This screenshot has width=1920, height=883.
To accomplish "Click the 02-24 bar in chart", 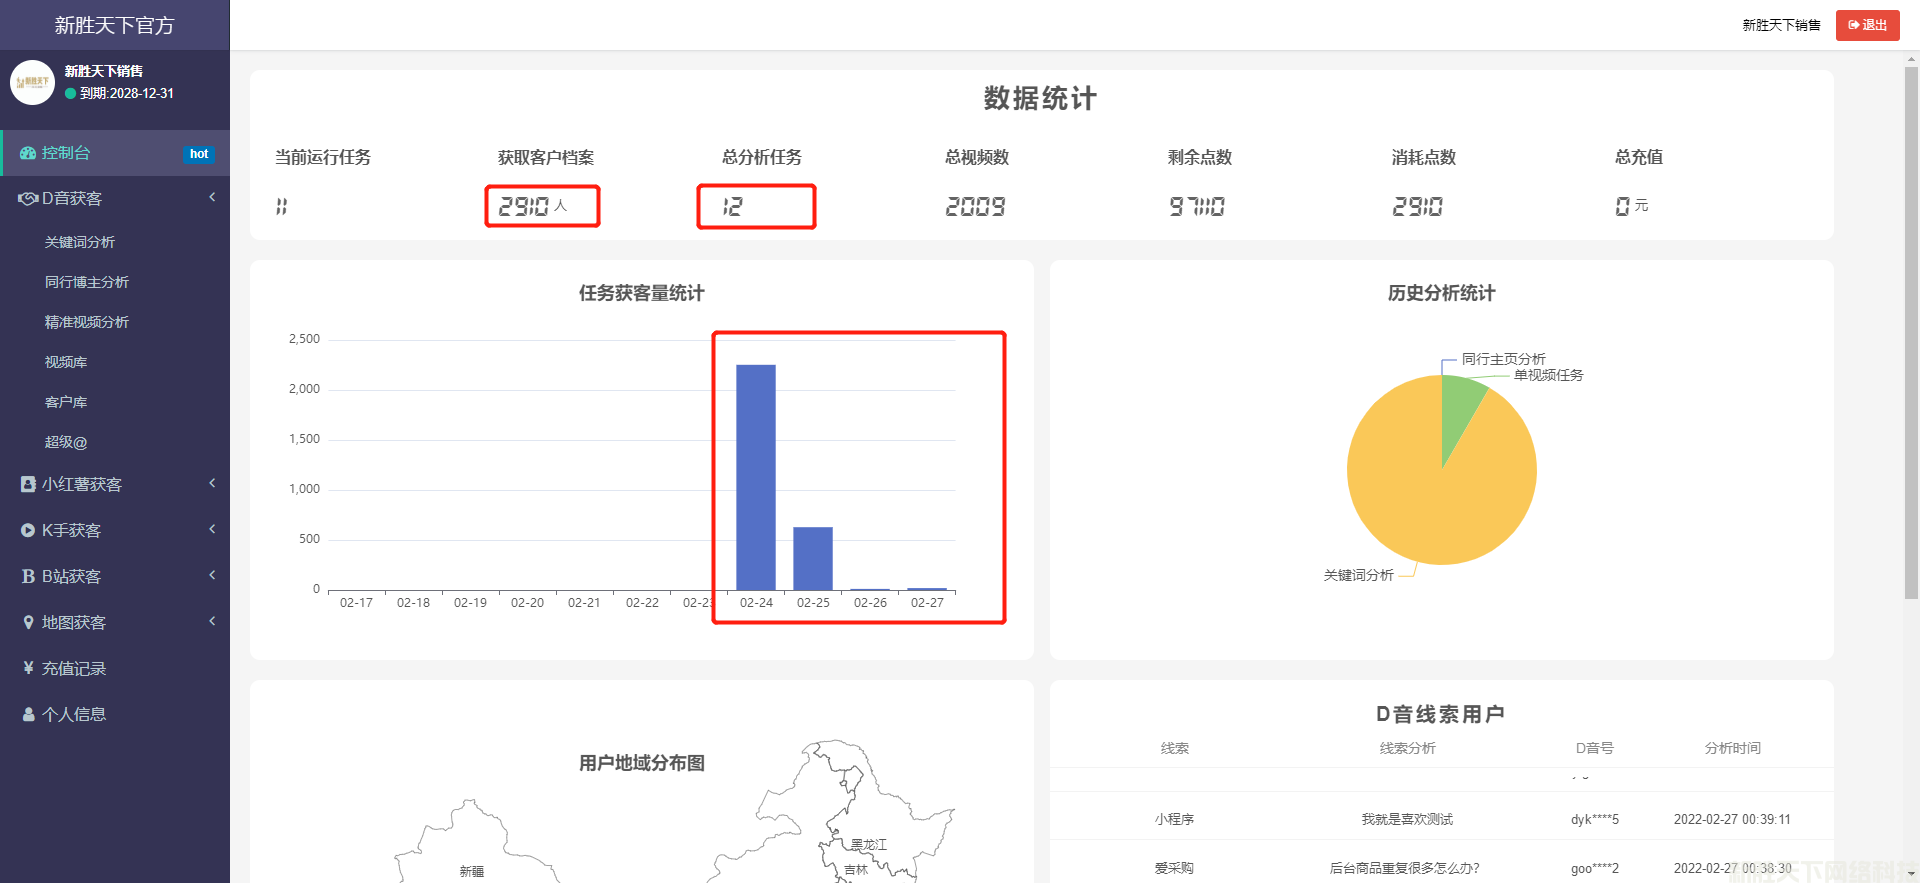I will click(756, 477).
